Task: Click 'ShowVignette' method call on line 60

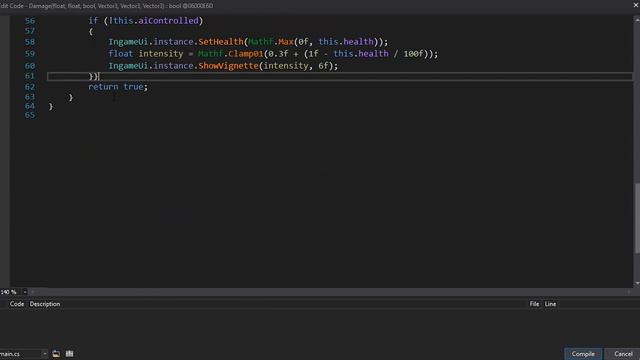Action: (229, 66)
